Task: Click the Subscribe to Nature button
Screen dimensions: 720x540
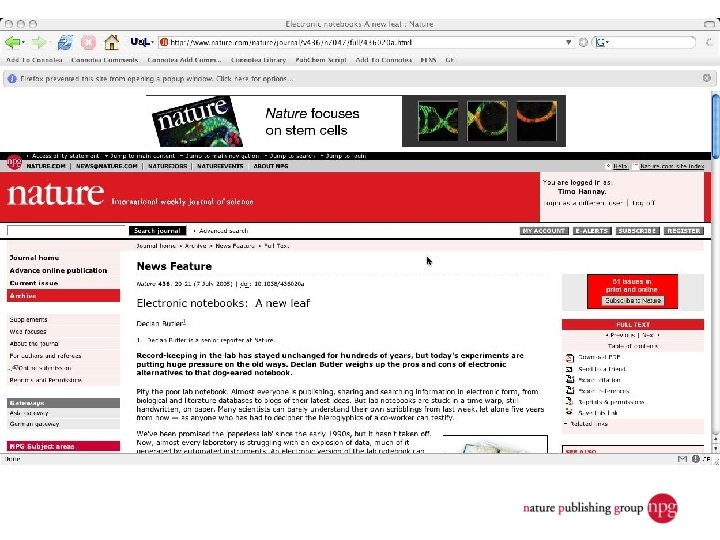Action: (x=633, y=301)
